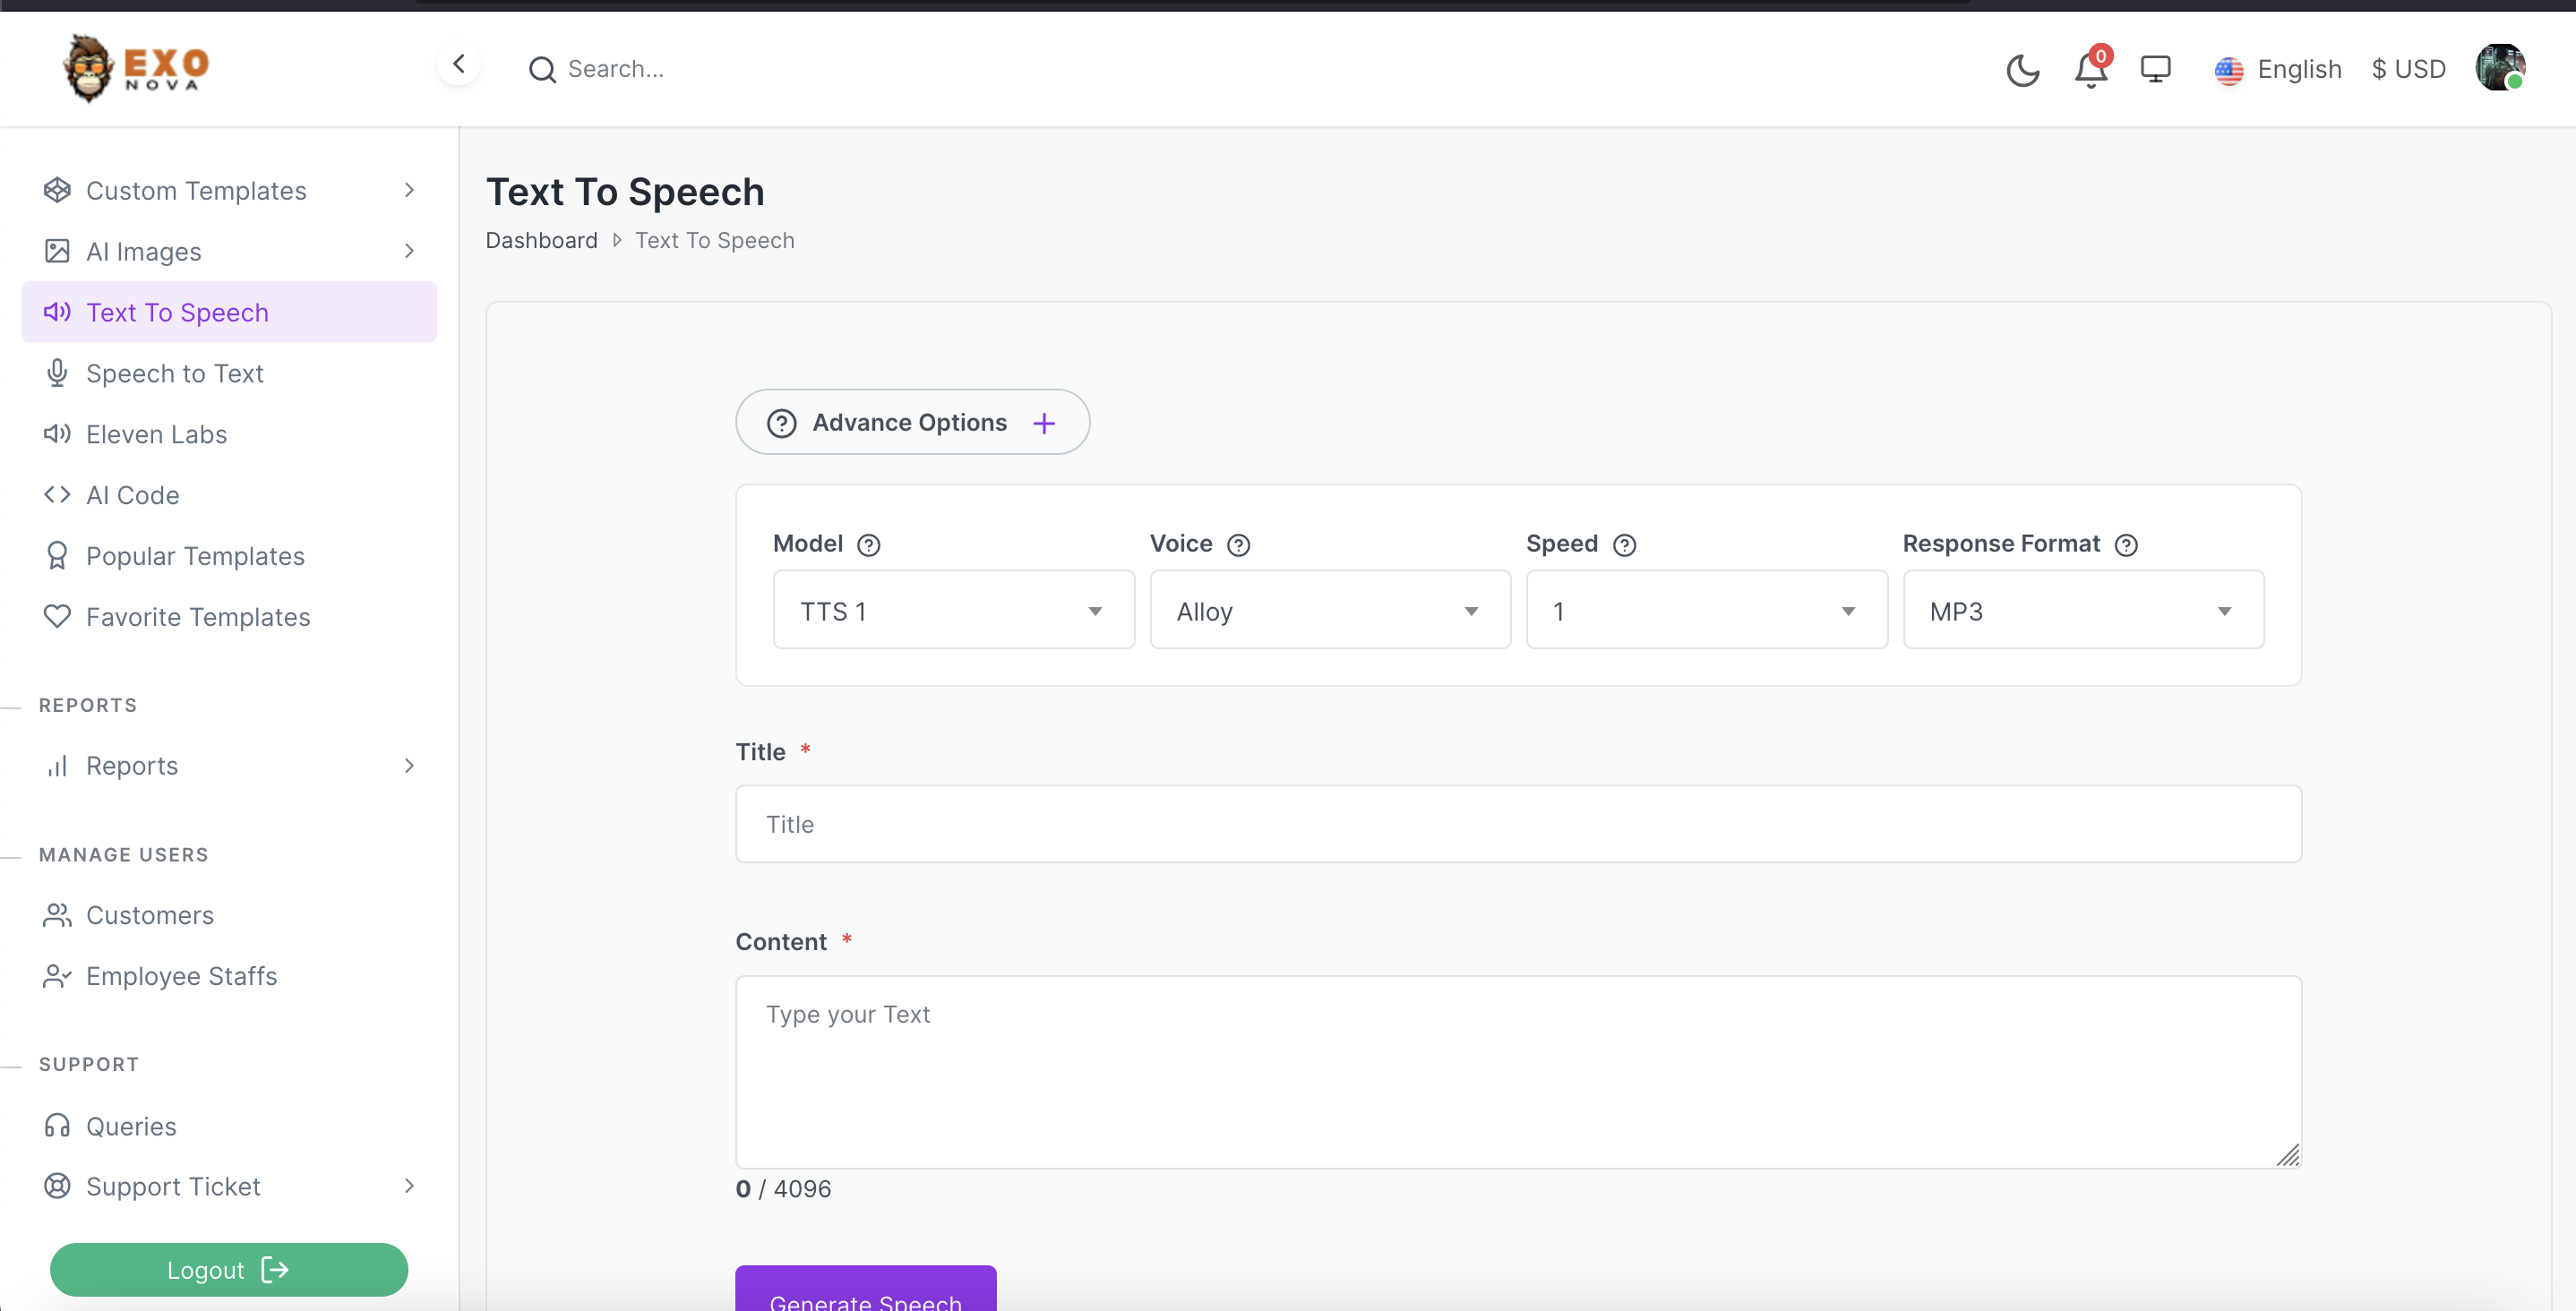Click Speed field help icon
2576x1311 pixels.
point(1624,545)
